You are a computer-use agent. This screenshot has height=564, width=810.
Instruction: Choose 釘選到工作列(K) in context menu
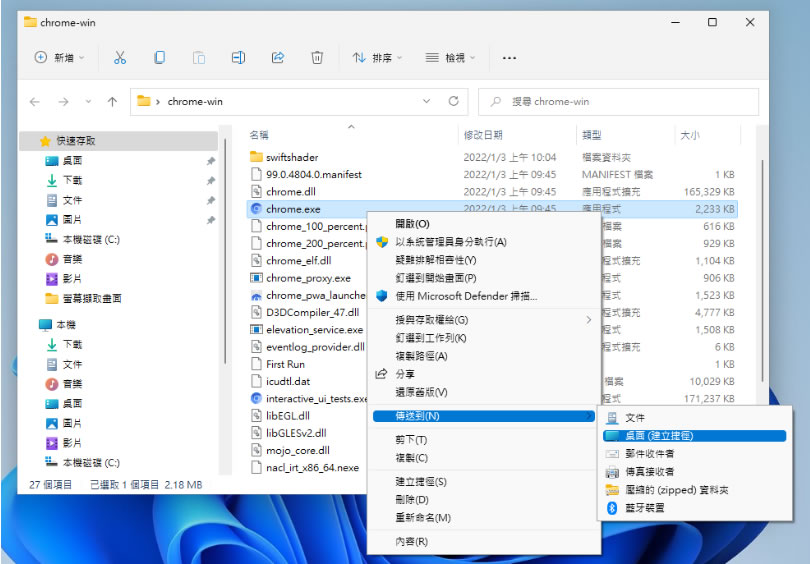484,338
